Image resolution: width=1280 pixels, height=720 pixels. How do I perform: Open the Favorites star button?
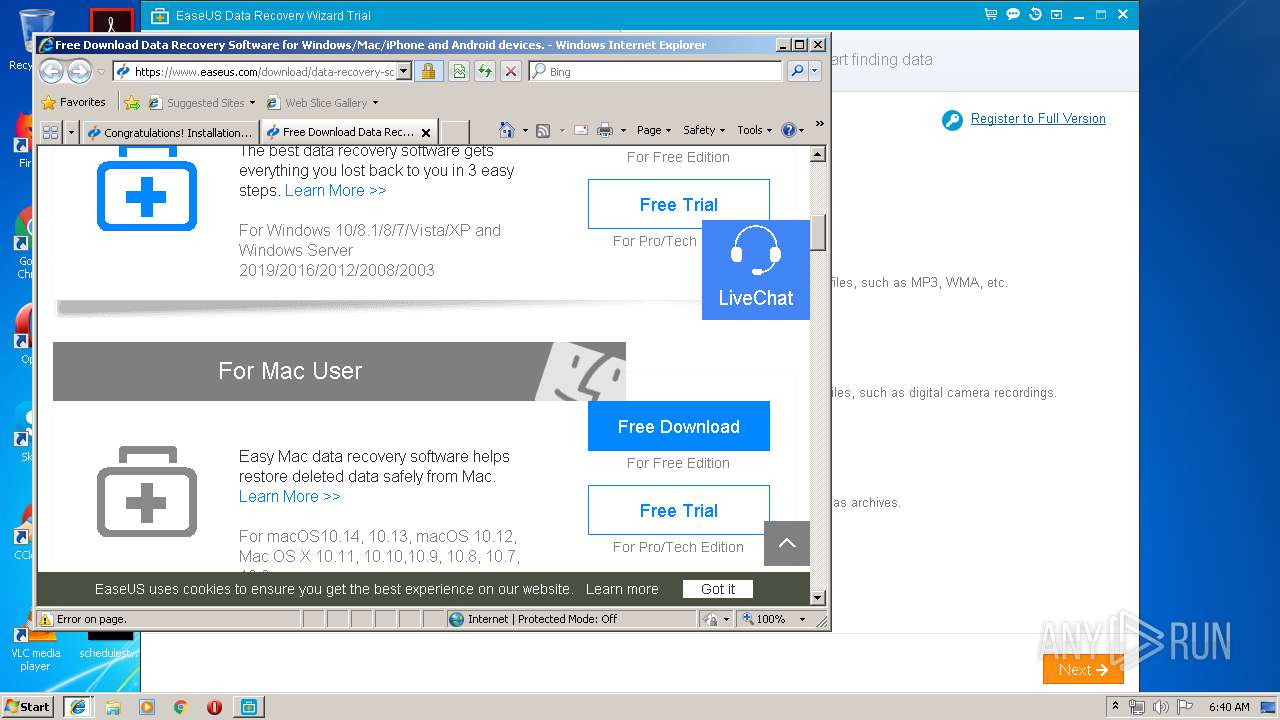(x=74, y=102)
